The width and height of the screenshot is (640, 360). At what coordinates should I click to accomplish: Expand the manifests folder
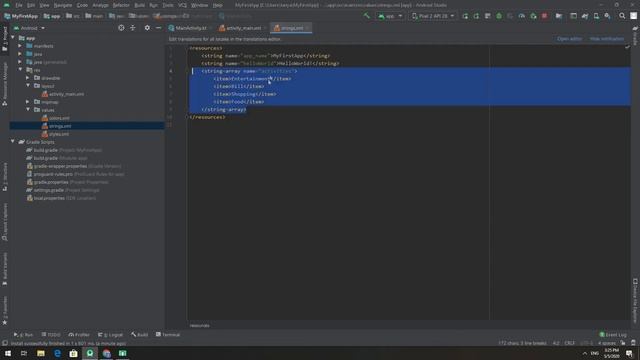(20, 46)
